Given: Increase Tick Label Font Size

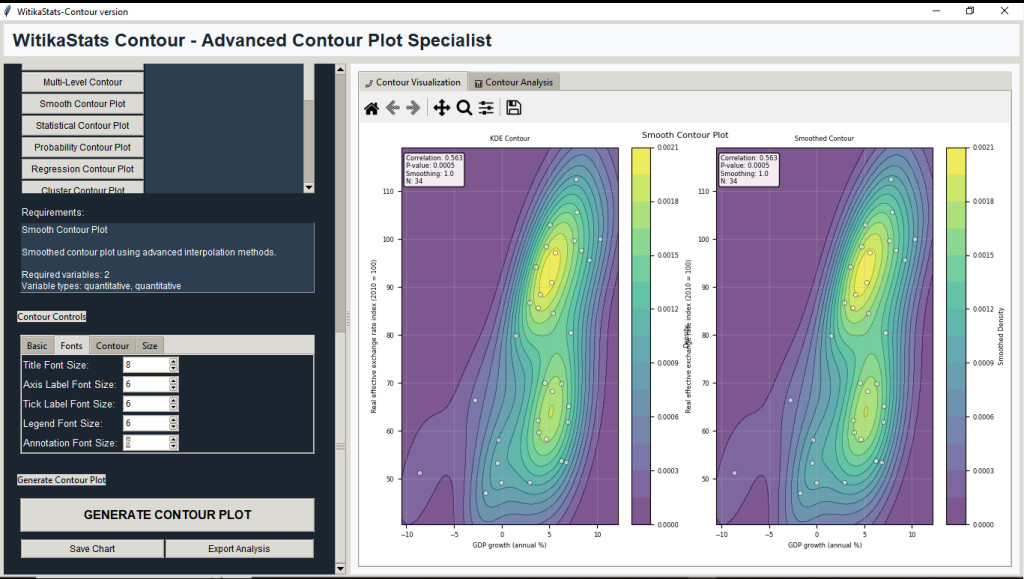Looking at the screenshot, I should point(173,401).
